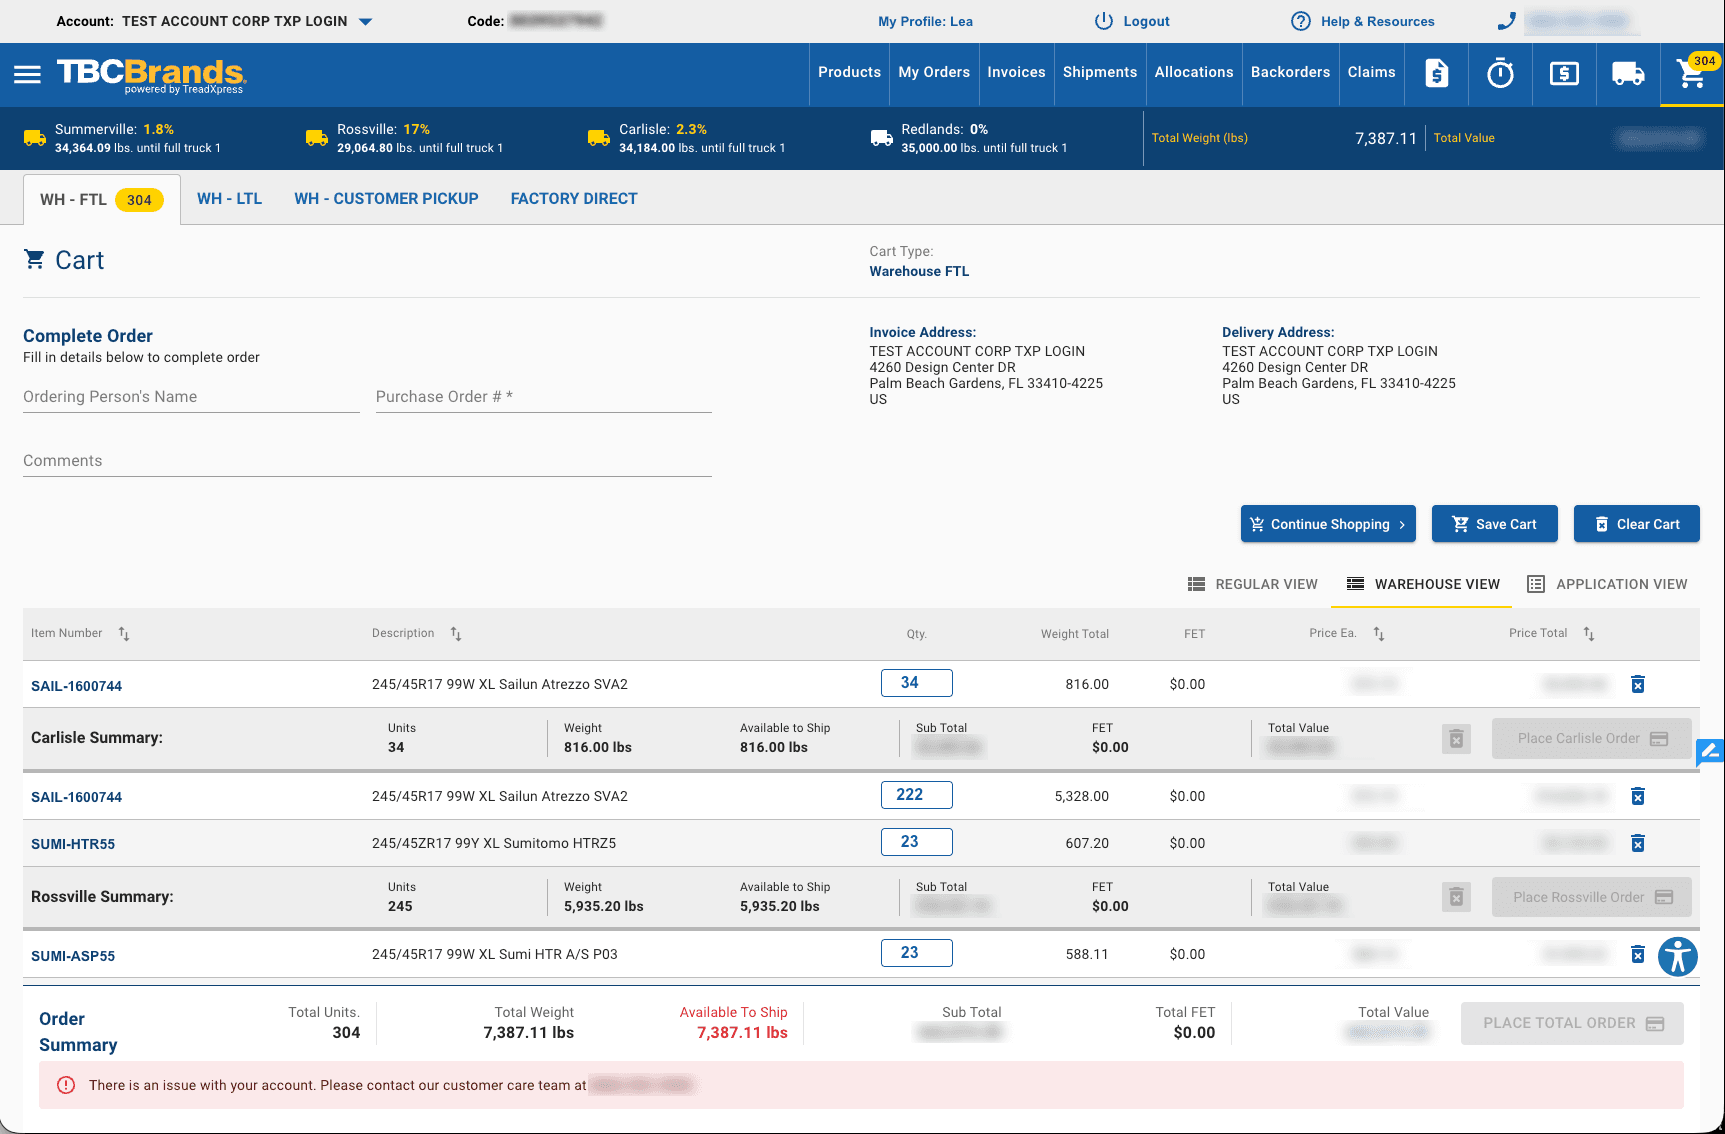Open the WH - Customer Pickup tab
Image resolution: width=1725 pixels, height=1134 pixels.
coord(386,199)
